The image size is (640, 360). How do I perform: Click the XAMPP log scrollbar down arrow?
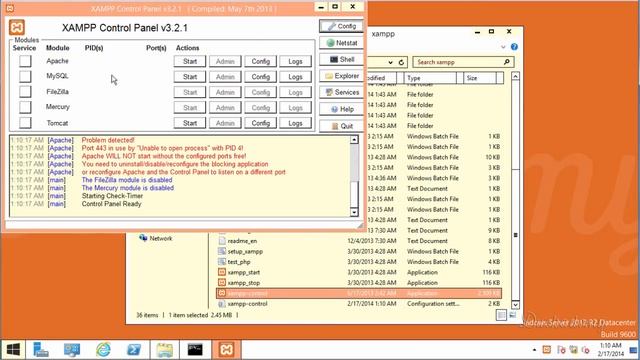[354, 212]
